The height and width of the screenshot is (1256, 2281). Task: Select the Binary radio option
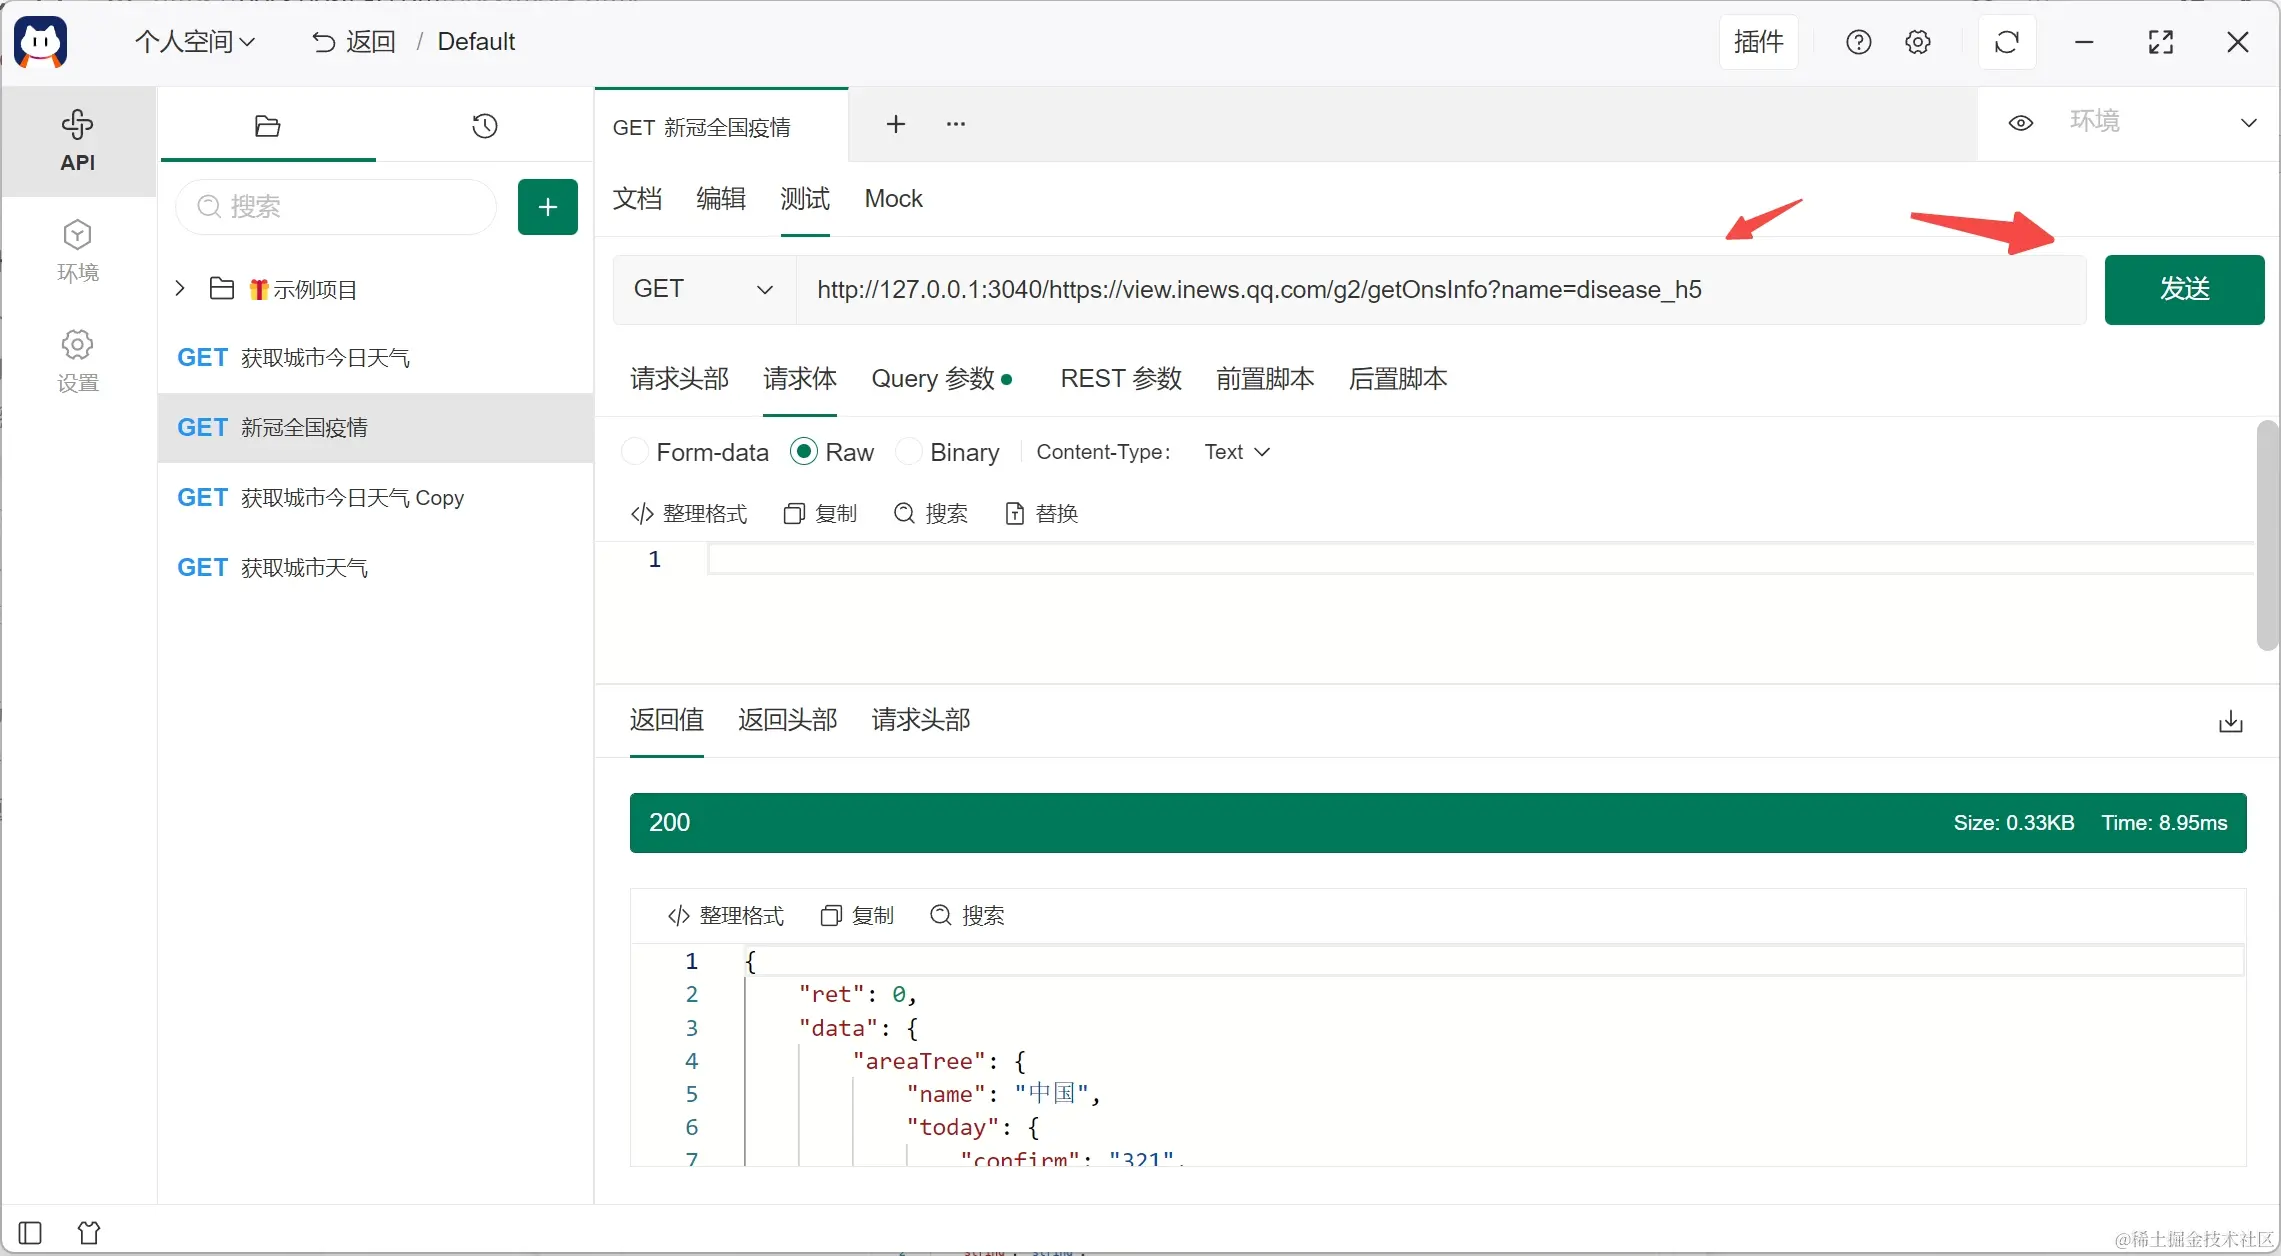(908, 452)
